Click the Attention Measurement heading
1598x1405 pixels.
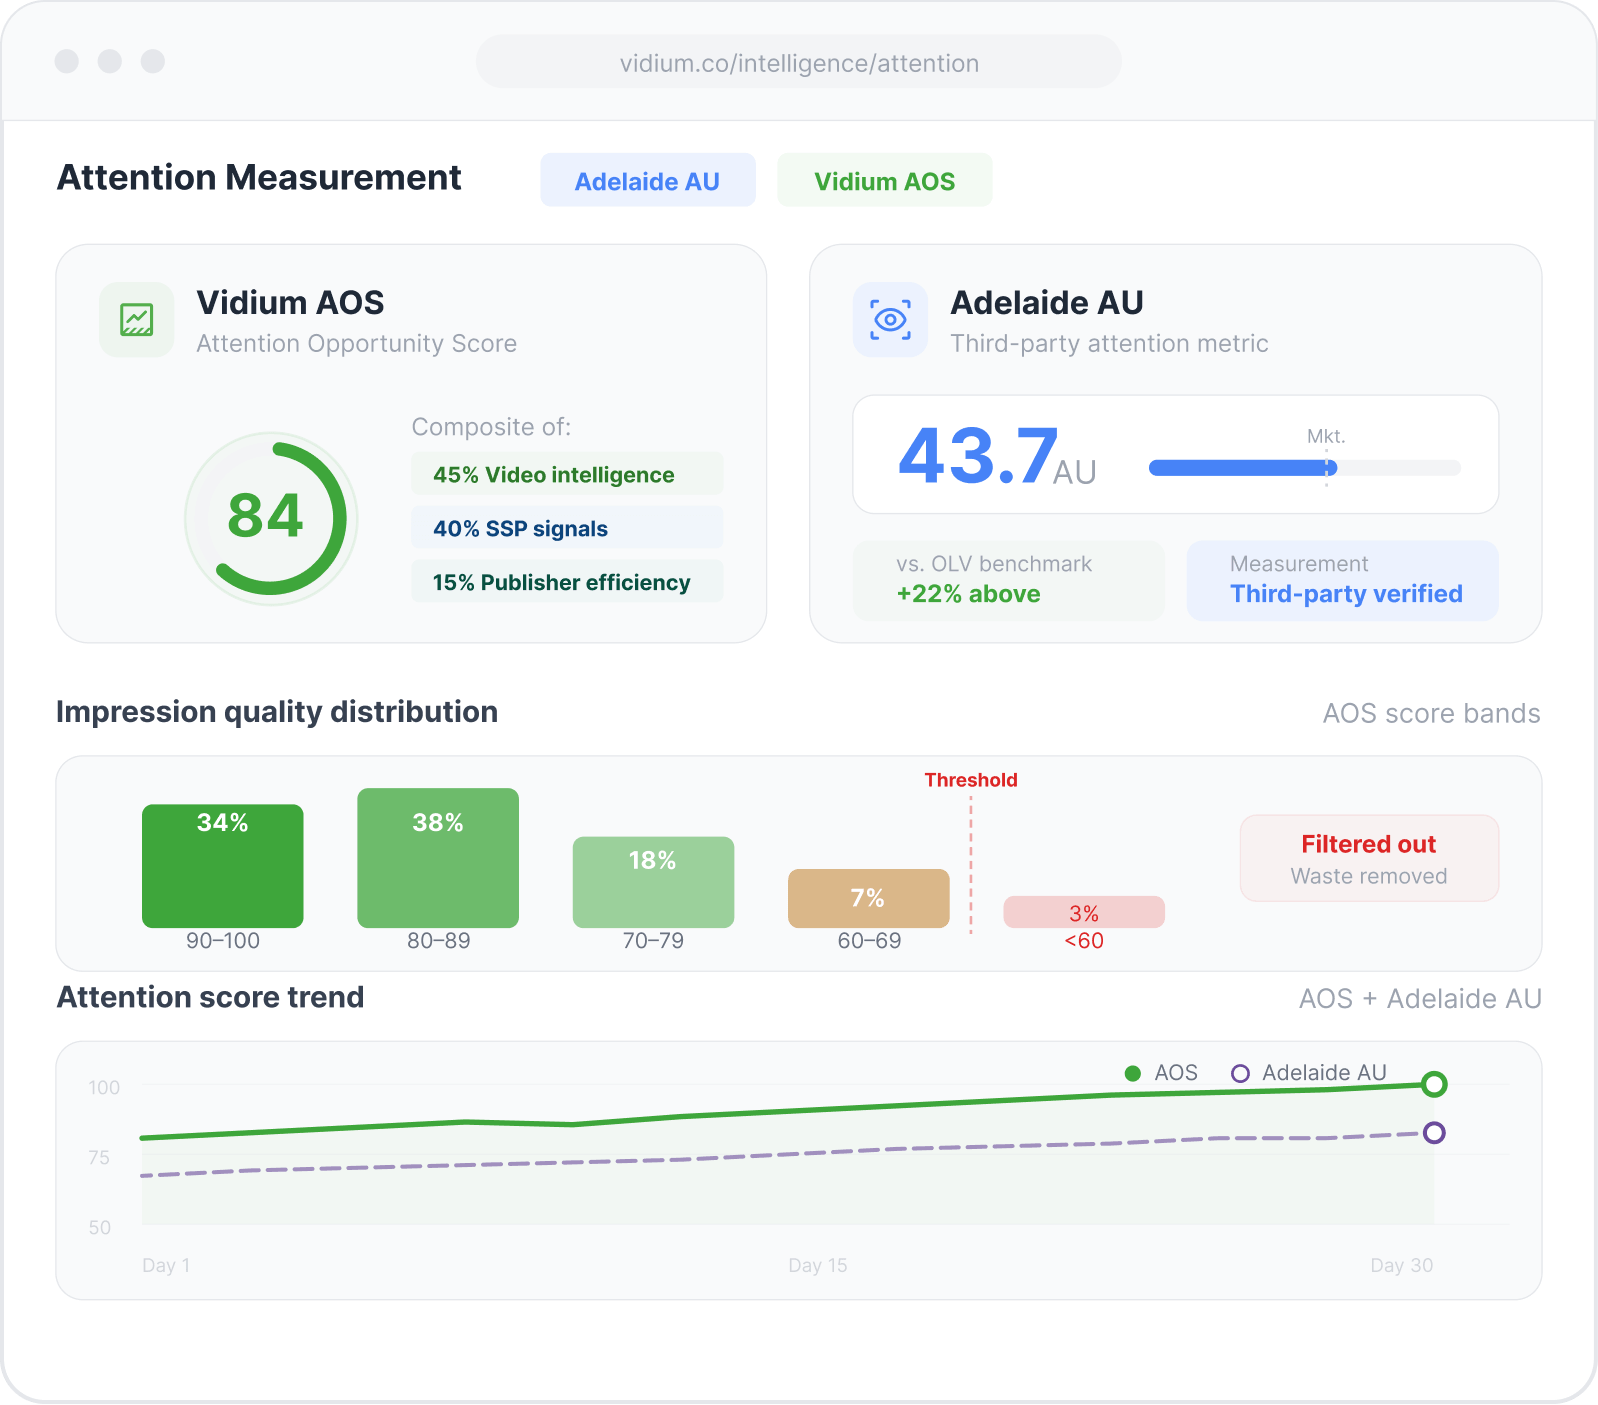pyautogui.click(x=259, y=177)
